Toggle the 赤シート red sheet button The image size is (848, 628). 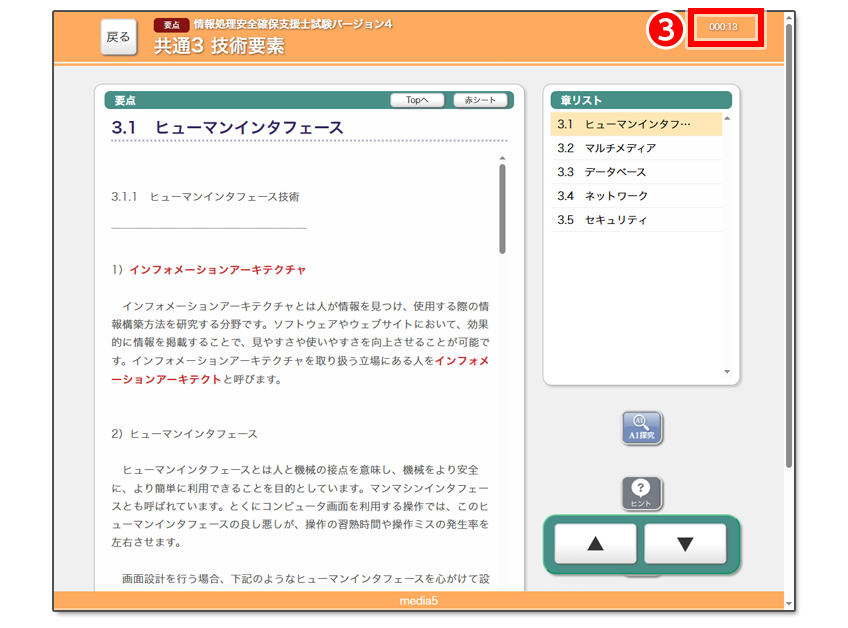tap(480, 100)
